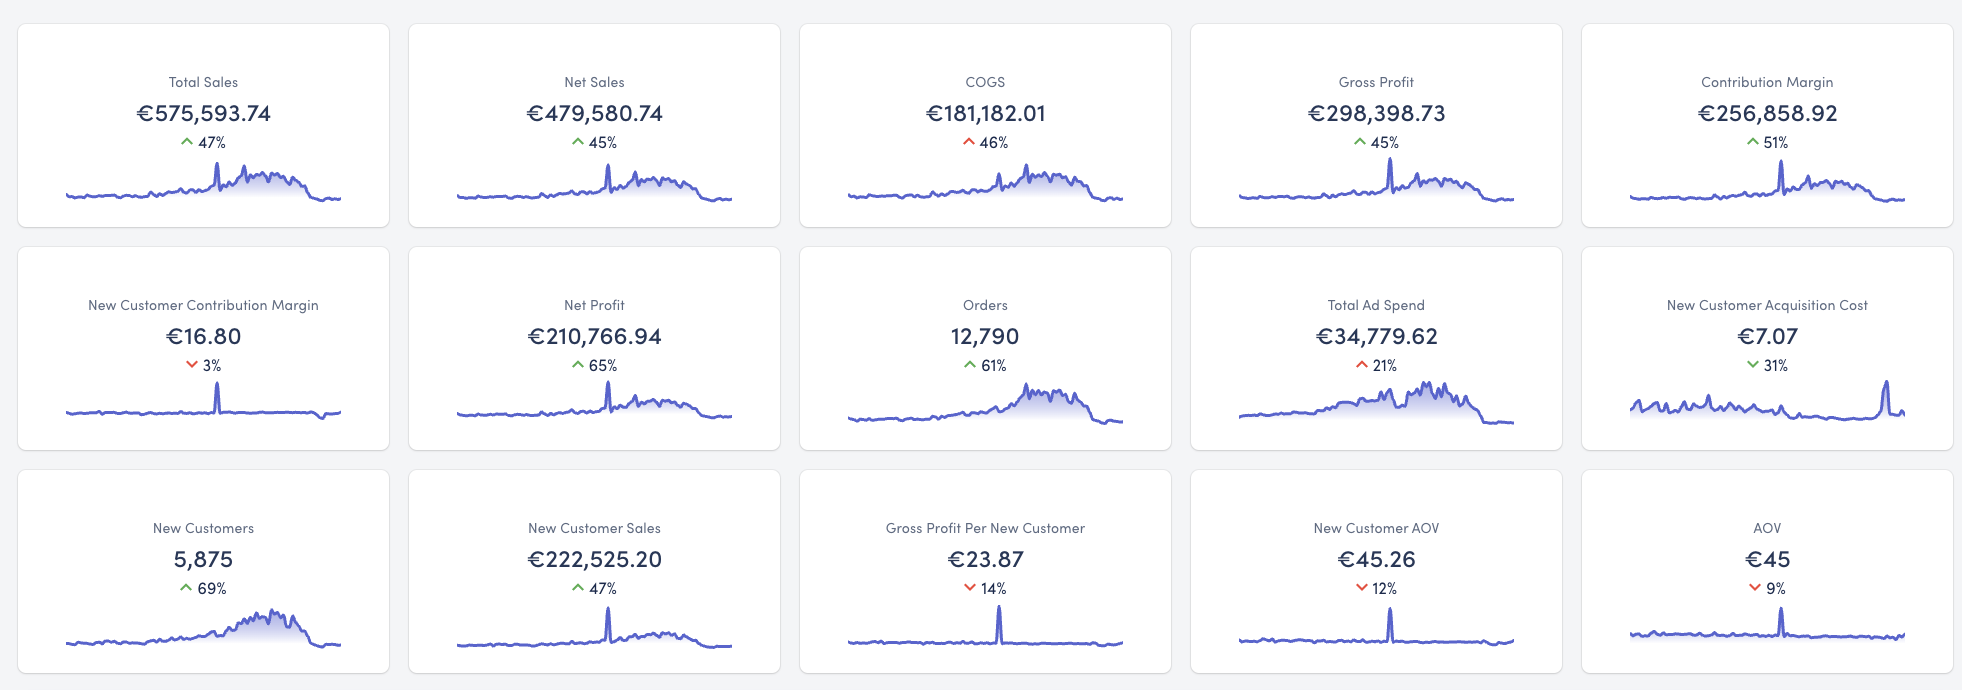The width and height of the screenshot is (1962, 690).
Task: Click the red up arrow under Total Ad Spend
Action: point(1362,365)
